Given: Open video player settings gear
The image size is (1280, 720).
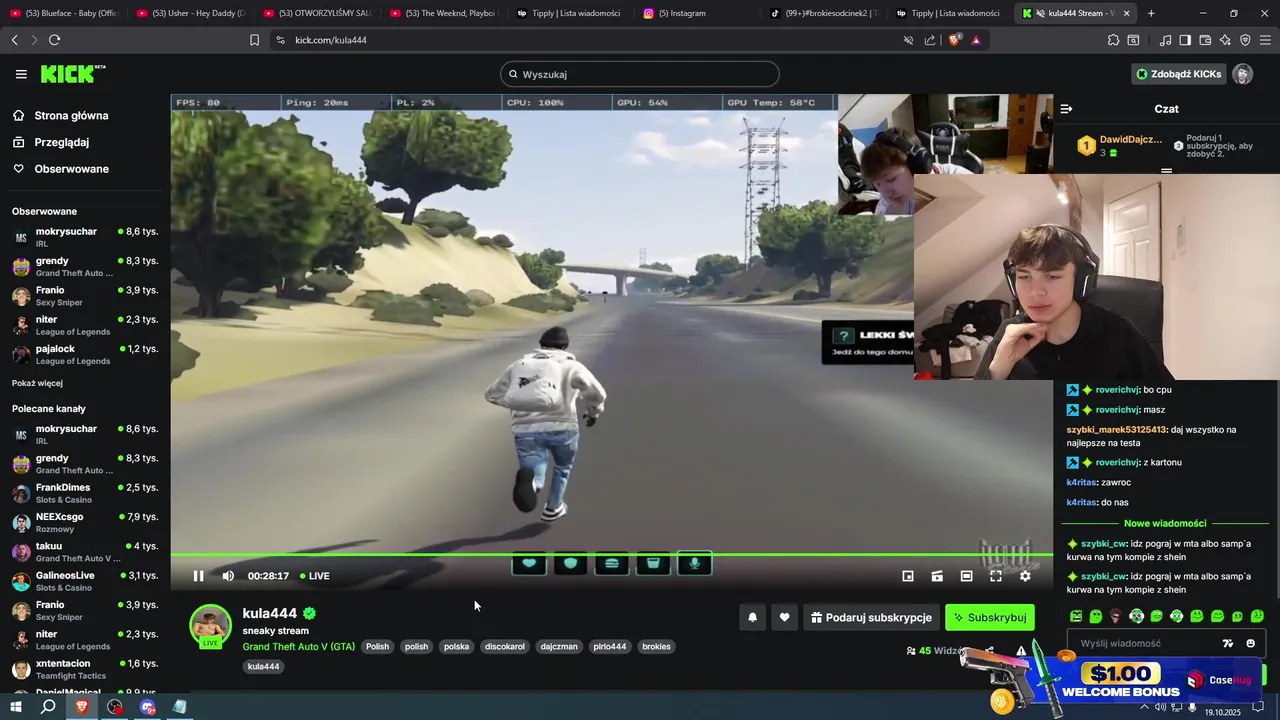Looking at the screenshot, I should click(1025, 576).
